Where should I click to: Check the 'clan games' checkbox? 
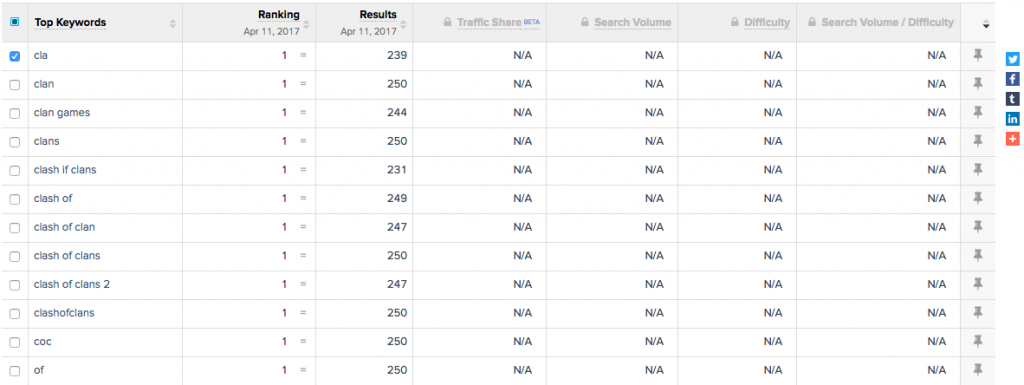(14, 114)
